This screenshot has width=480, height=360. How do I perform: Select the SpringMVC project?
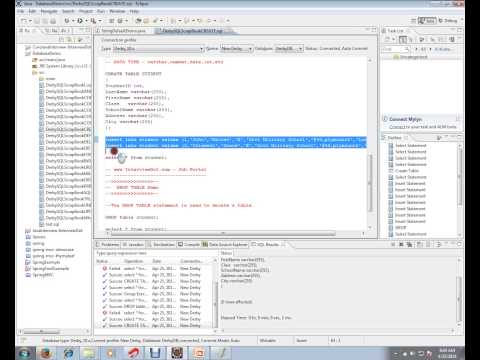coord(40,275)
